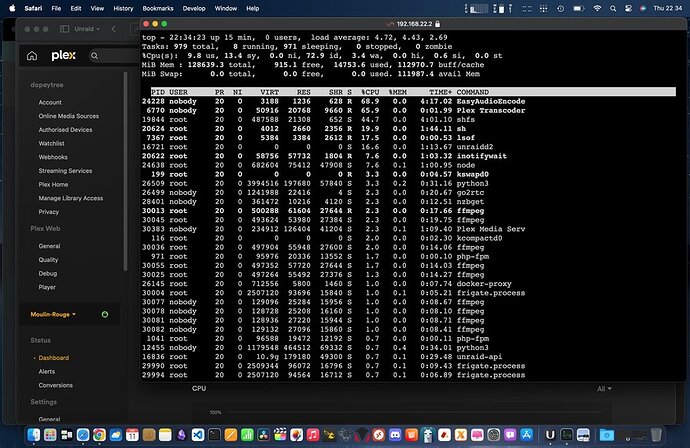This screenshot has width=690, height=448.
Task: Open Conversions under Status
Action: click(56, 385)
